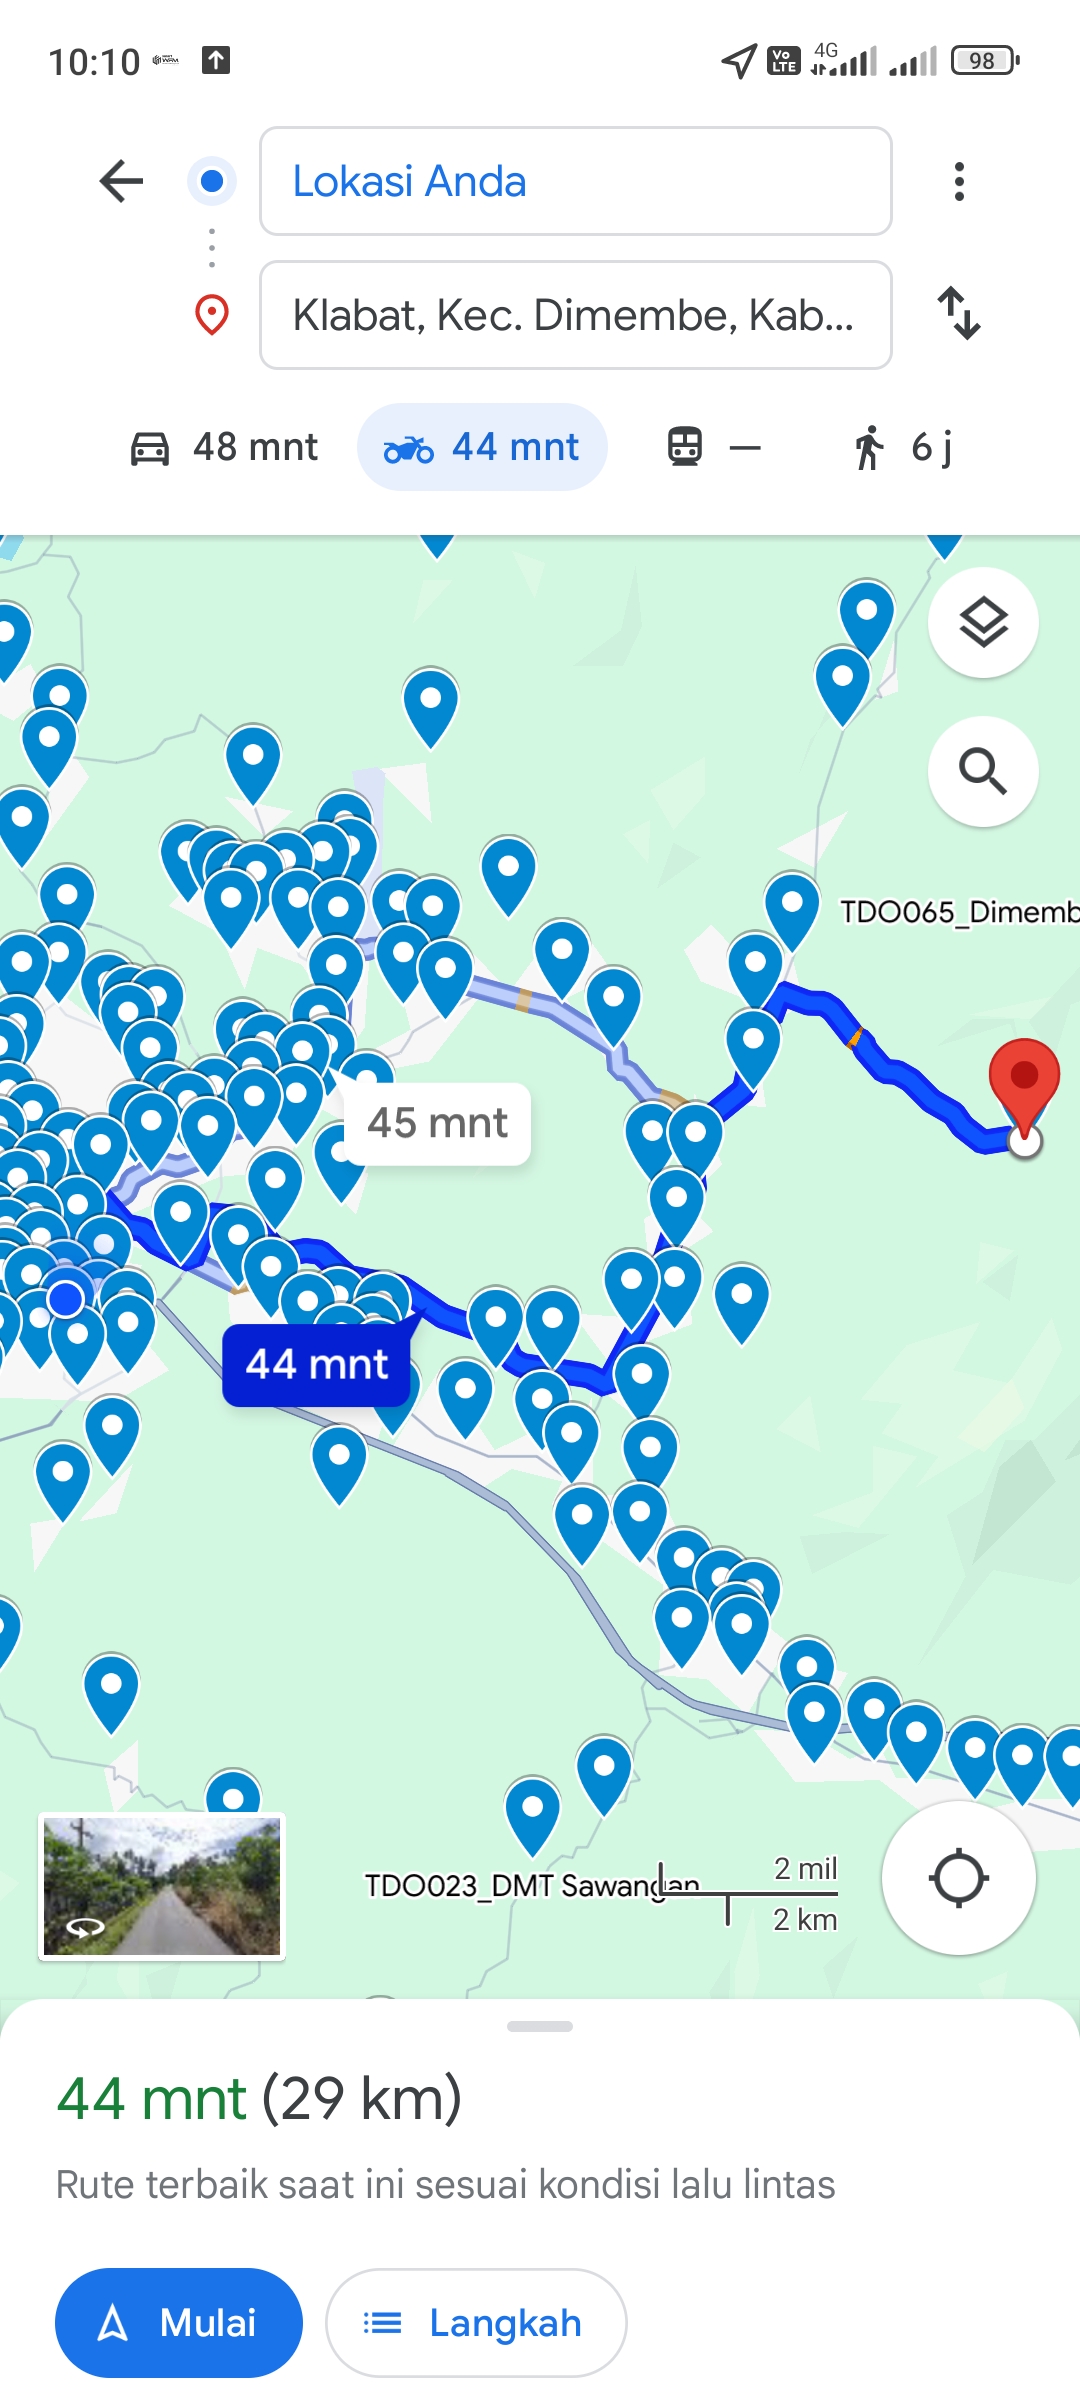Viewport: 1080px width, 2400px height.
Task: Tap the Lokasi Anda starting point field
Action: [576, 181]
